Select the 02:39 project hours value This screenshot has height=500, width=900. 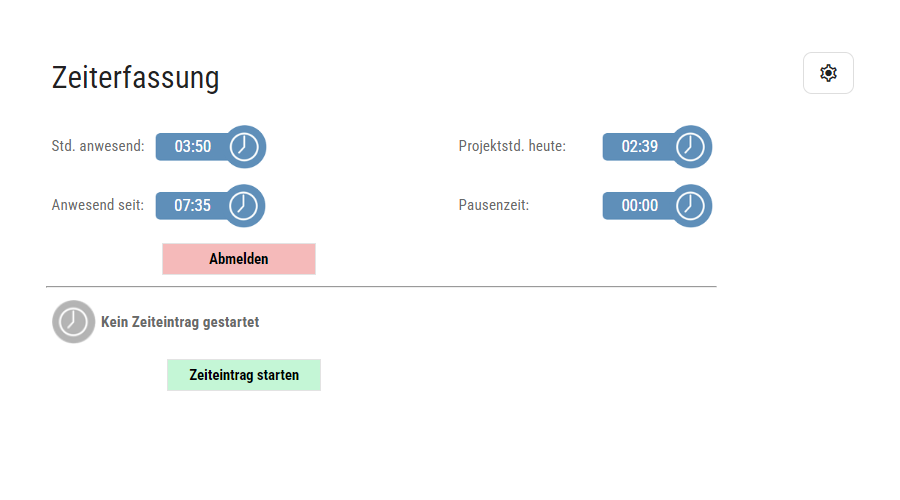click(639, 146)
